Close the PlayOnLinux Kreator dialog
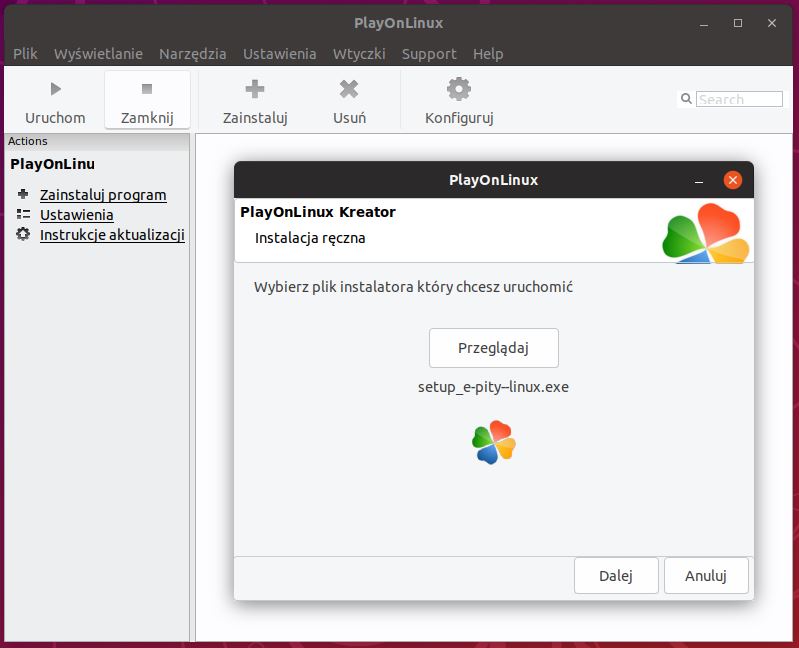Image resolution: width=799 pixels, height=648 pixels. click(732, 180)
